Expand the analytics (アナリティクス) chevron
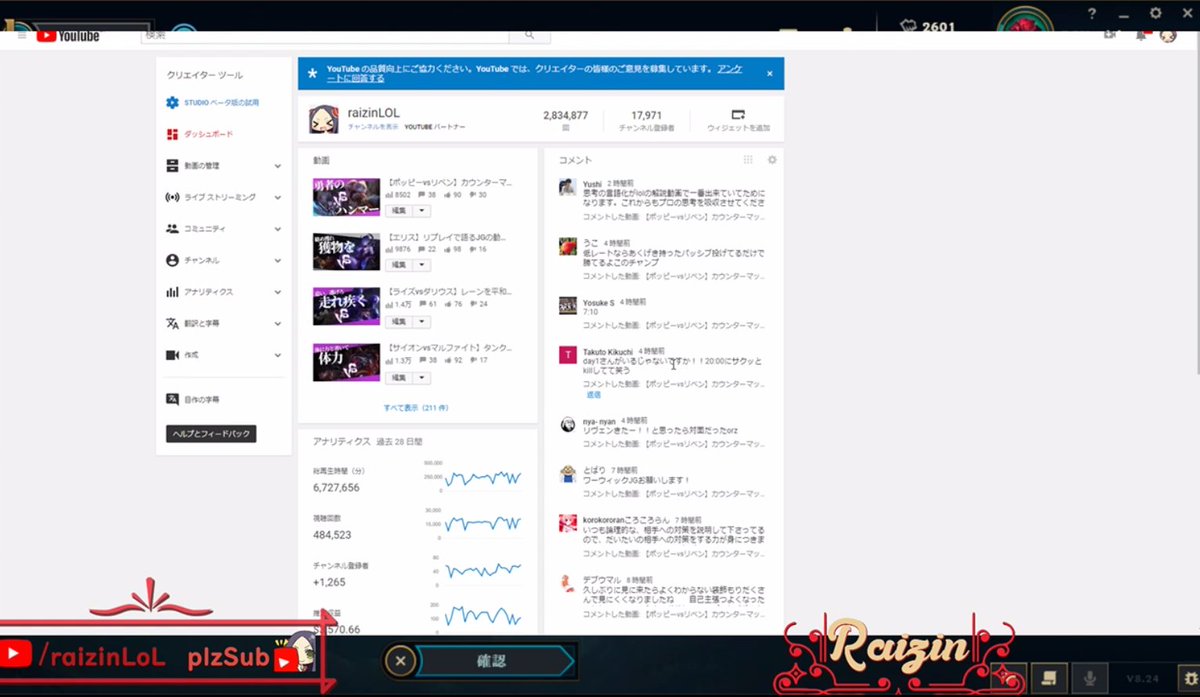1200x697 pixels. click(278, 292)
